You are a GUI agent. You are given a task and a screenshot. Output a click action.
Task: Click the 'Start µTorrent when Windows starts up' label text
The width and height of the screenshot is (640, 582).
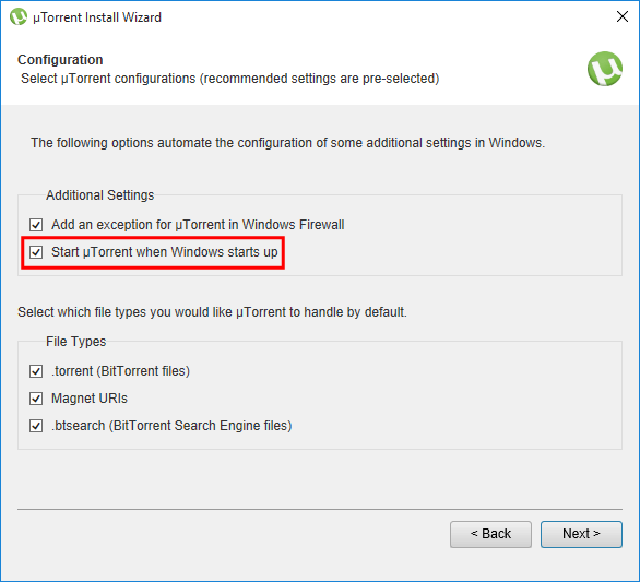[164, 253]
